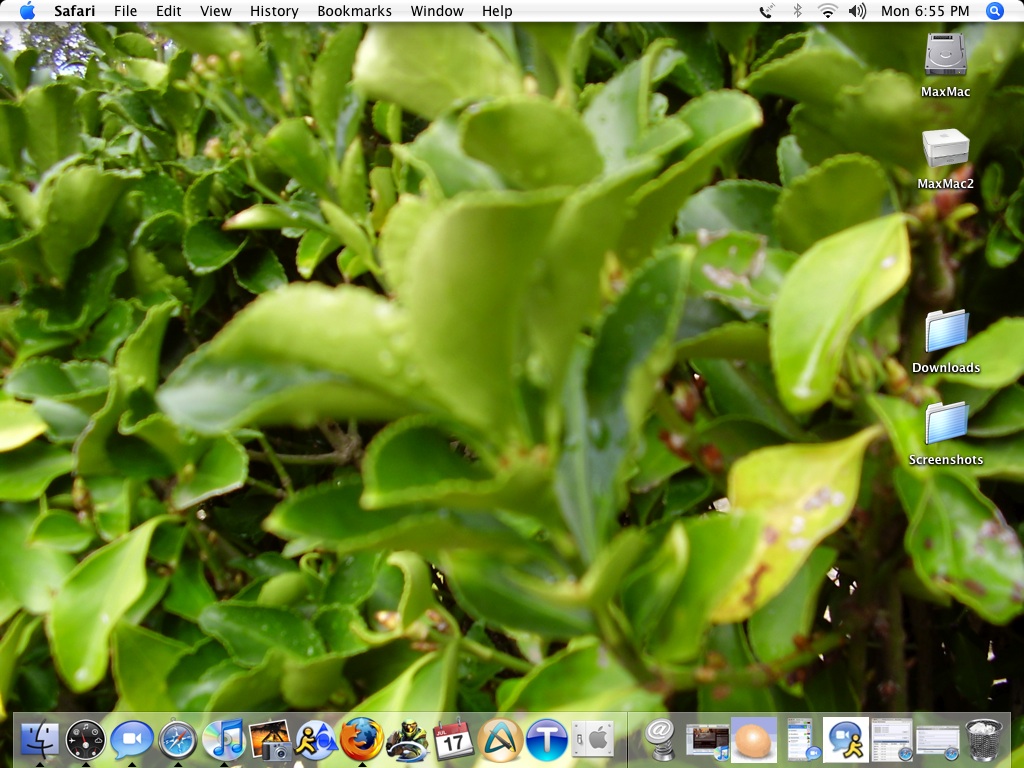
Task: Click the @ spring website shortcut in Dock
Action: coord(660,740)
